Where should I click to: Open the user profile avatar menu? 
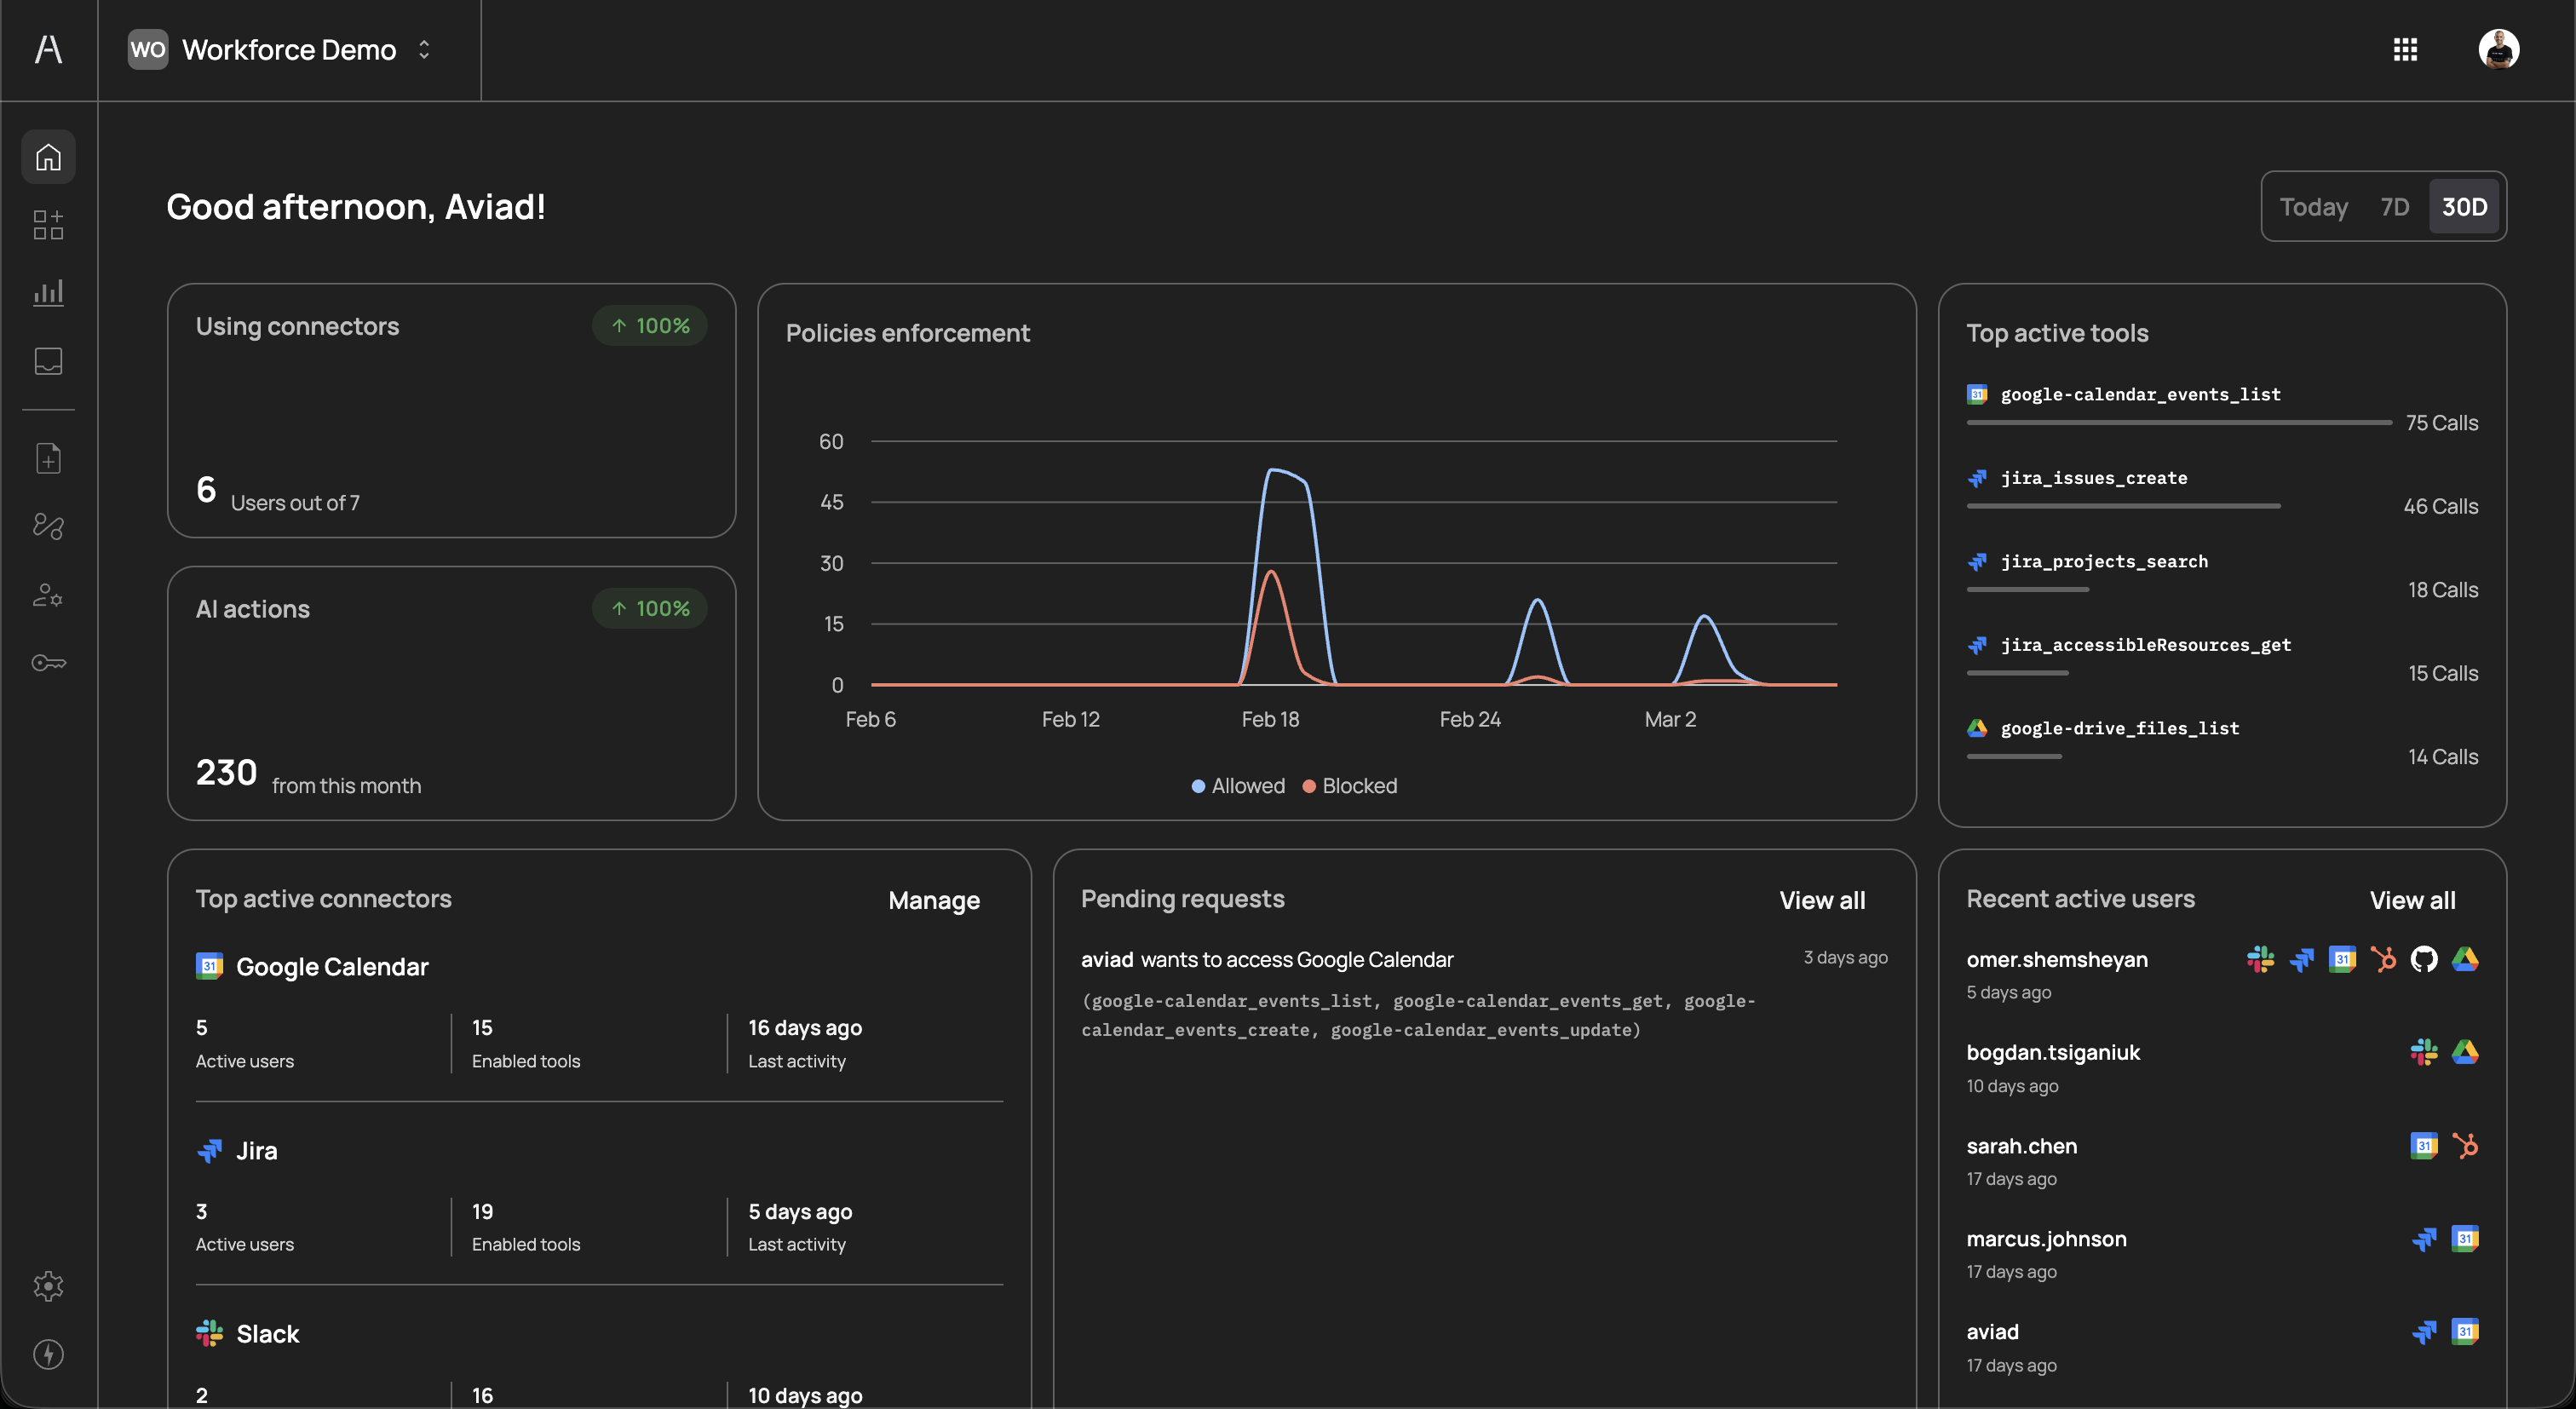tap(2498, 50)
